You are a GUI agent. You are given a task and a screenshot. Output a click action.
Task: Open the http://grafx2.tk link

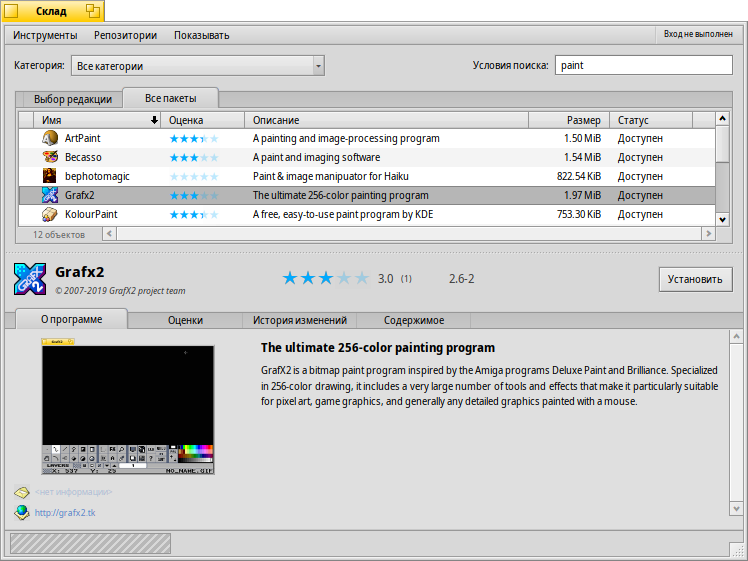tap(65, 513)
